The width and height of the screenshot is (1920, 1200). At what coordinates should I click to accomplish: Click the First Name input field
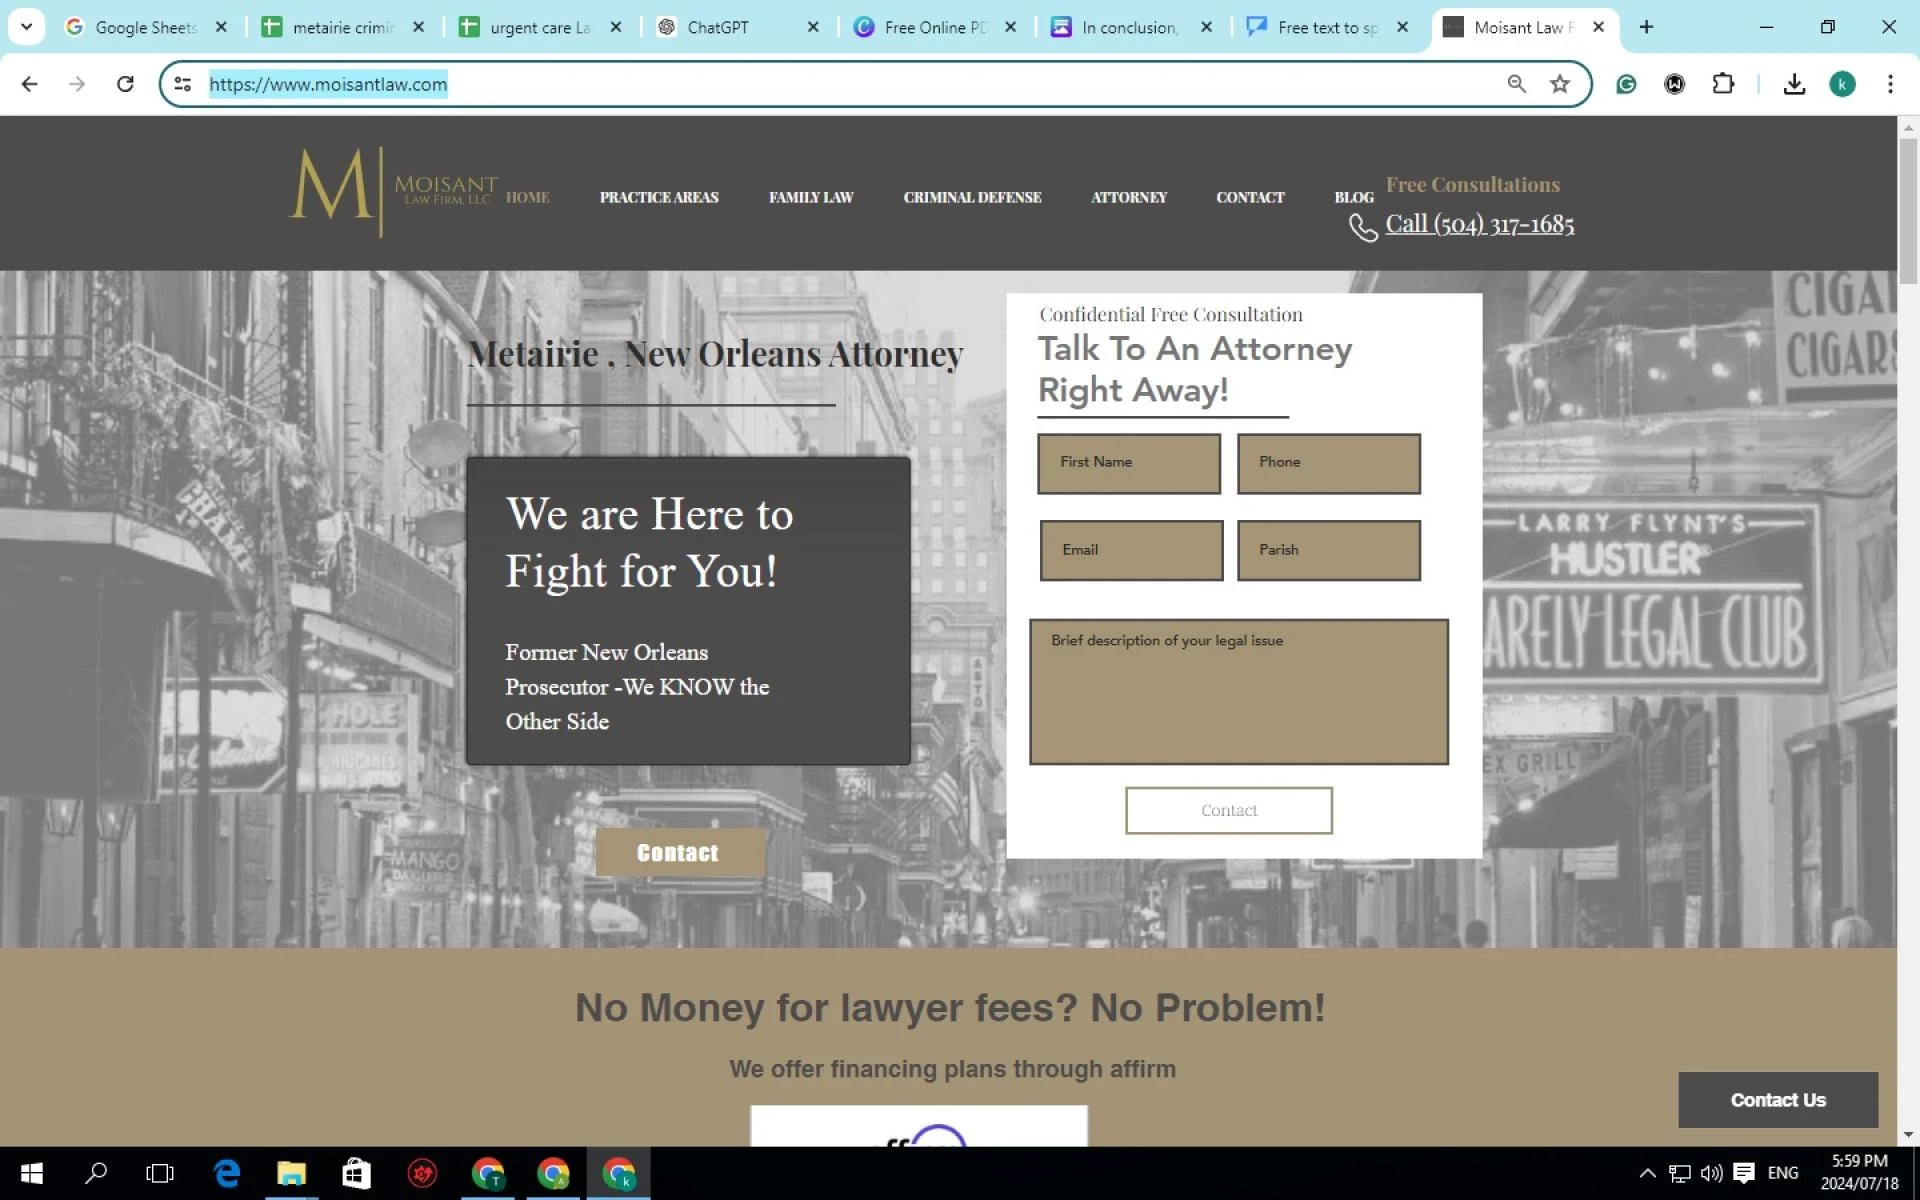tap(1128, 463)
